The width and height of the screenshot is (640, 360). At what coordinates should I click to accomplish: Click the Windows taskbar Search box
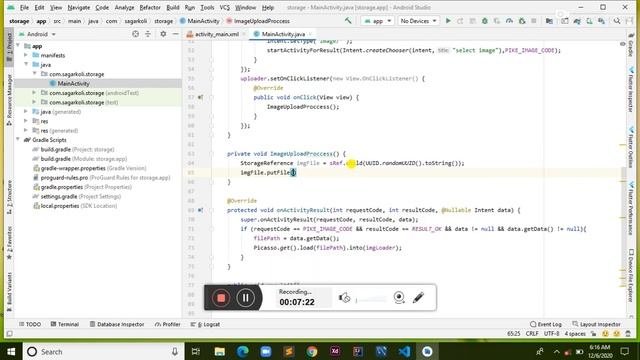point(102,351)
